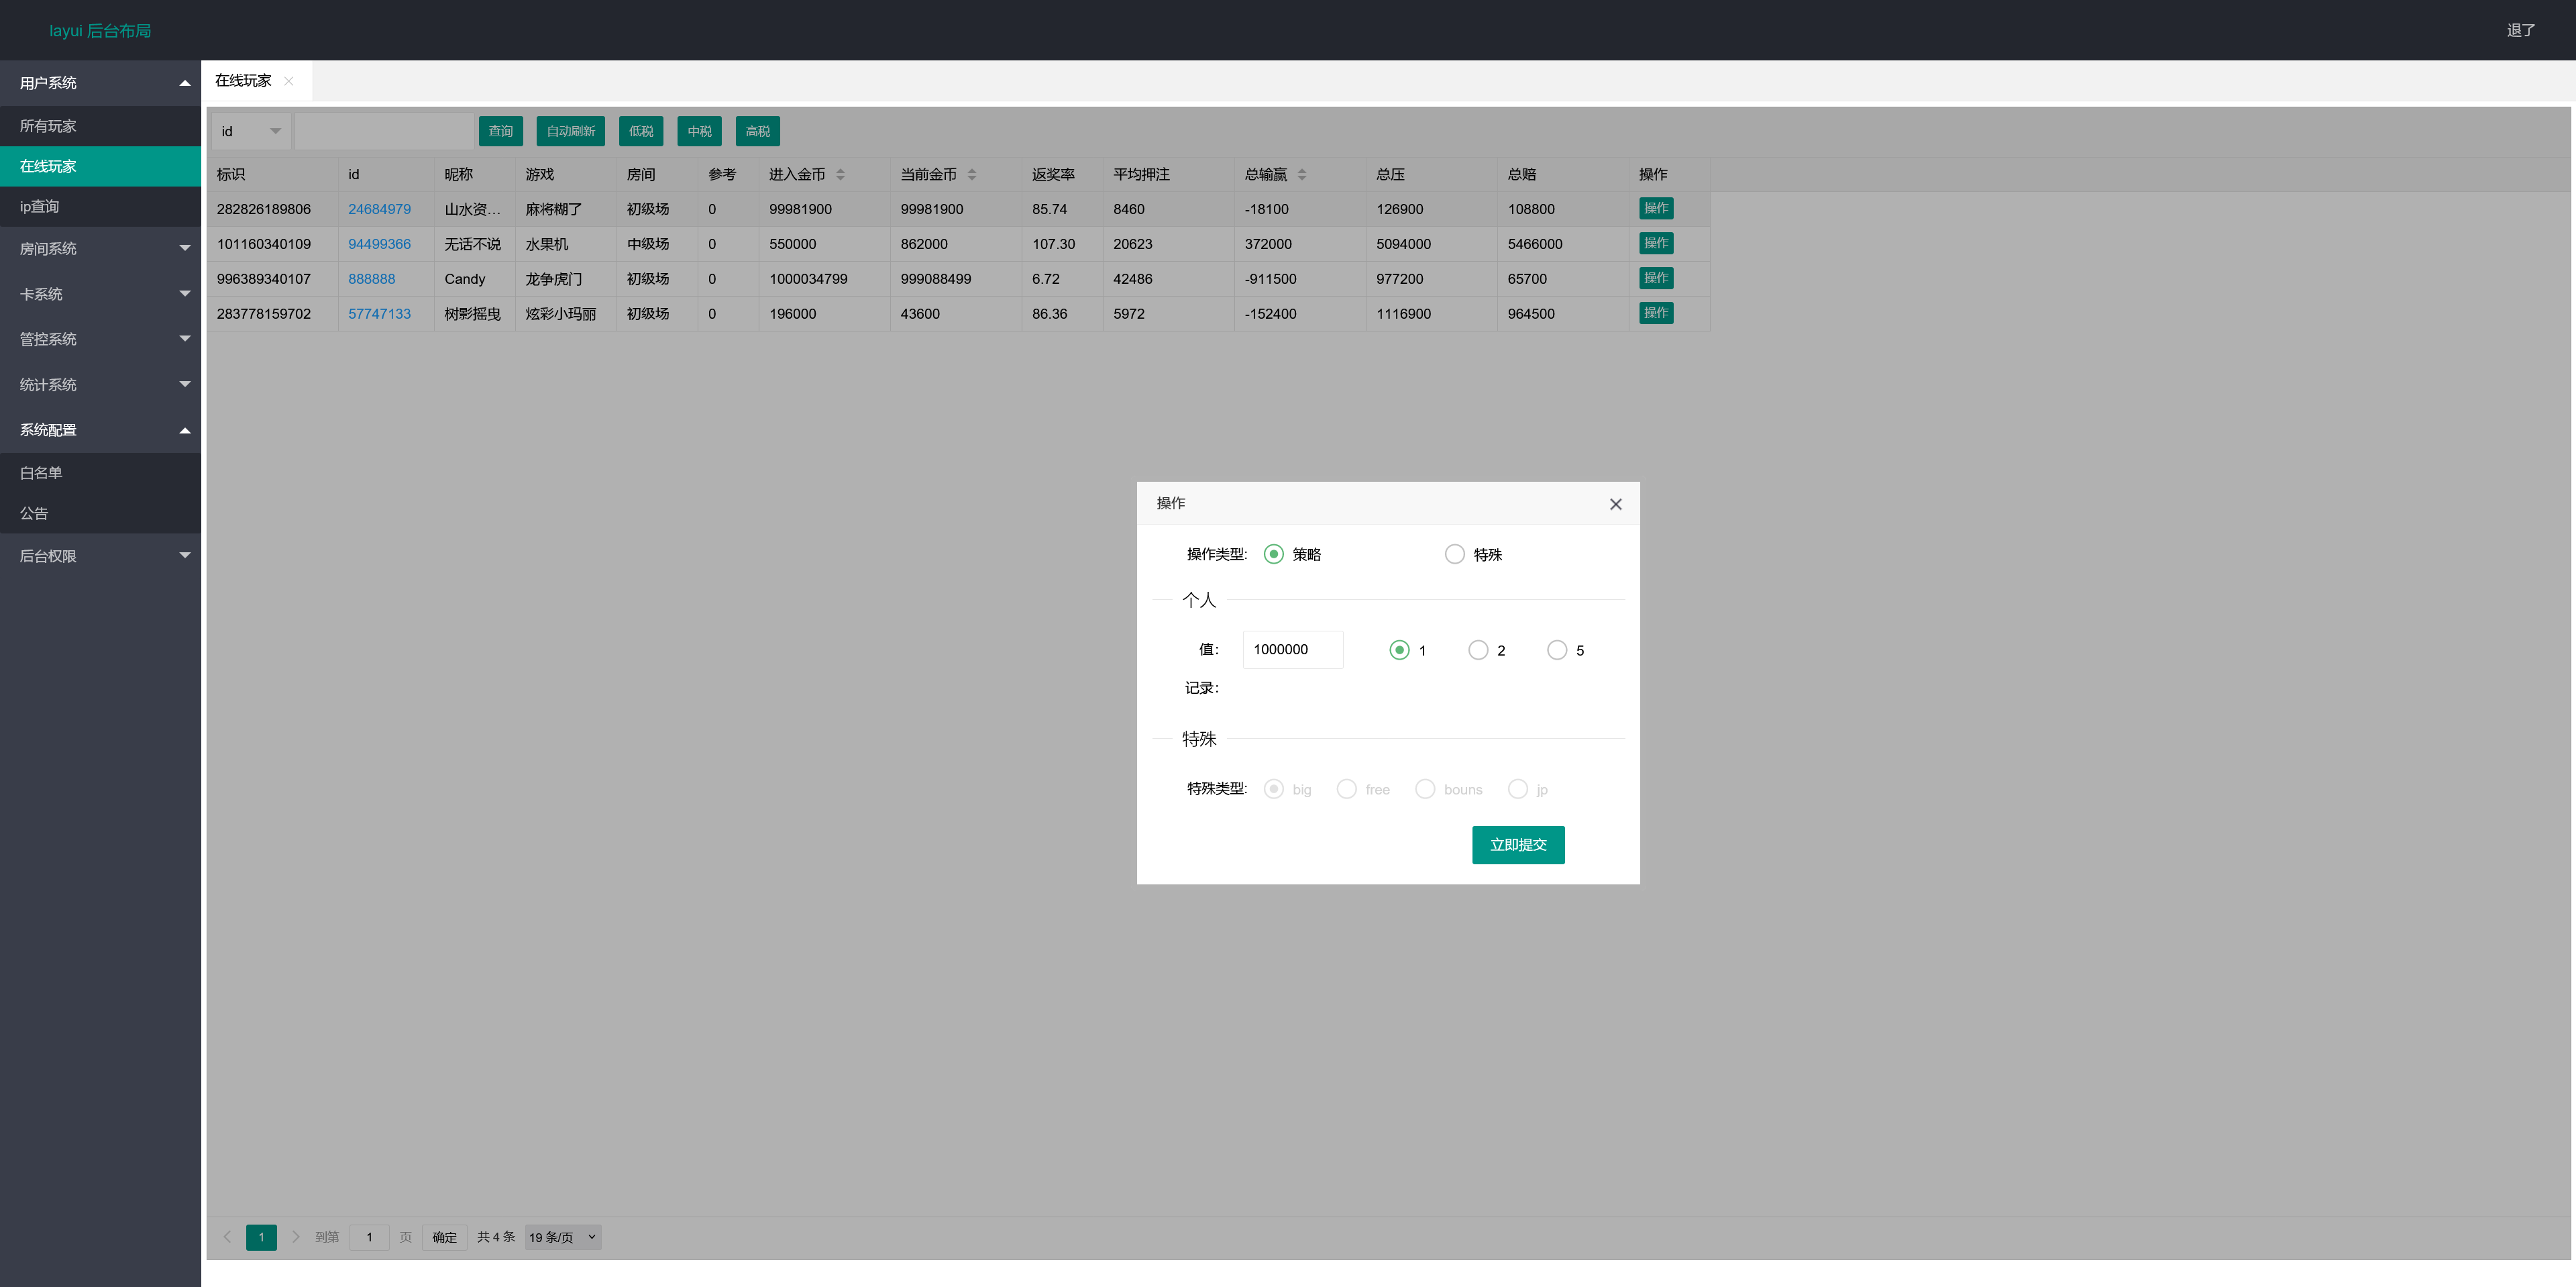
Task: Choose radio option 5 for 值
Action: pos(1556,650)
